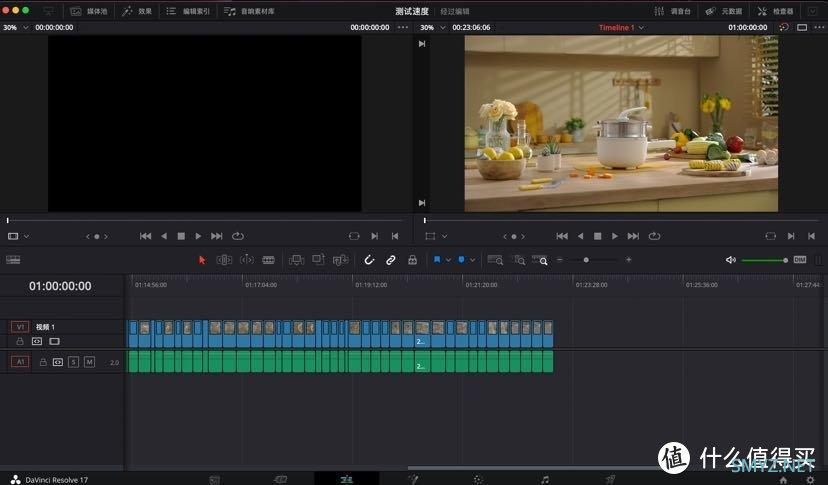Adjust the green volume slider
Viewport: 828px width, 485px height.
click(765, 260)
